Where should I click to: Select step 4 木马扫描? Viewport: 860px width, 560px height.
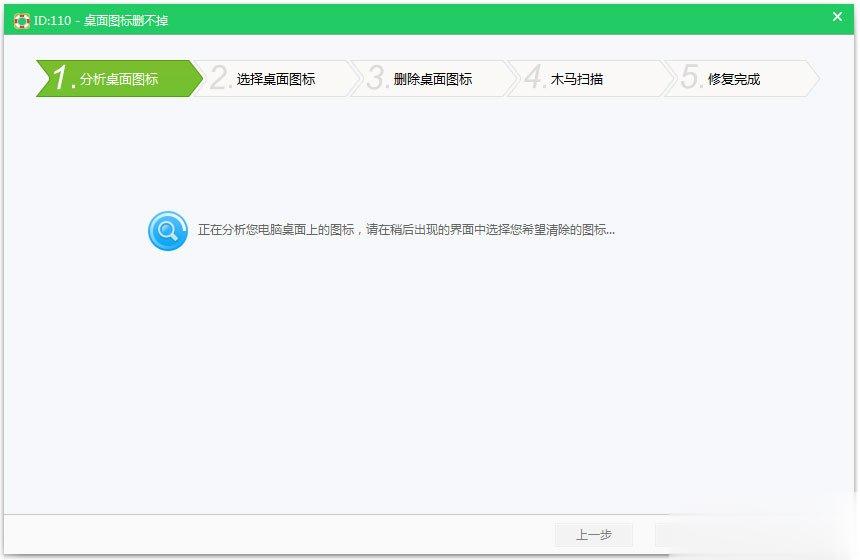(x=590, y=78)
